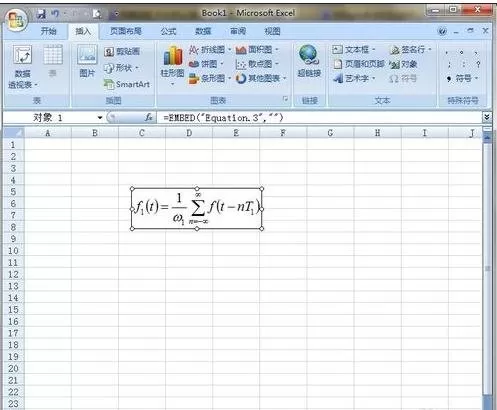Open the View (视图) tab
Image resolution: width=497 pixels, height=410 pixels.
click(x=272, y=31)
